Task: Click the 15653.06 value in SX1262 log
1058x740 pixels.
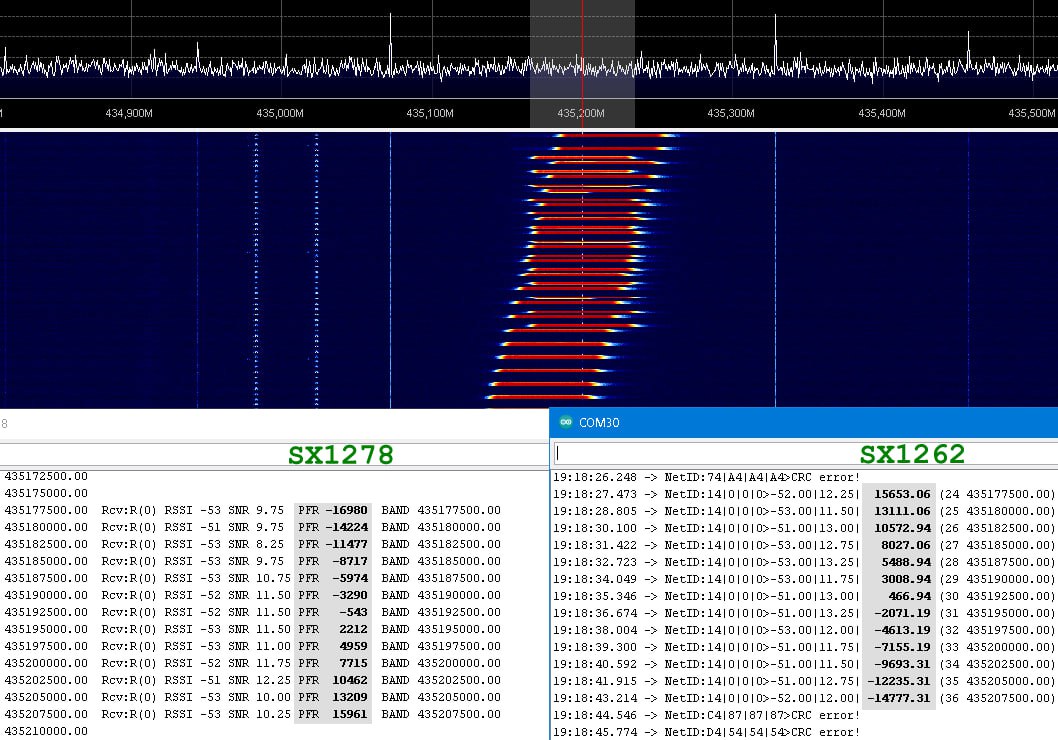Action: click(x=902, y=494)
